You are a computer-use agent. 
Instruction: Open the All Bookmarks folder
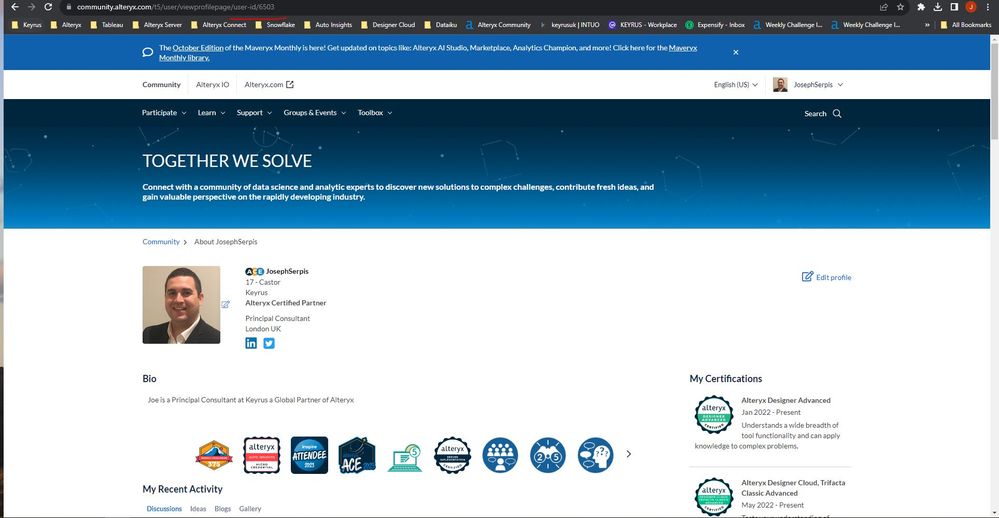[965, 25]
